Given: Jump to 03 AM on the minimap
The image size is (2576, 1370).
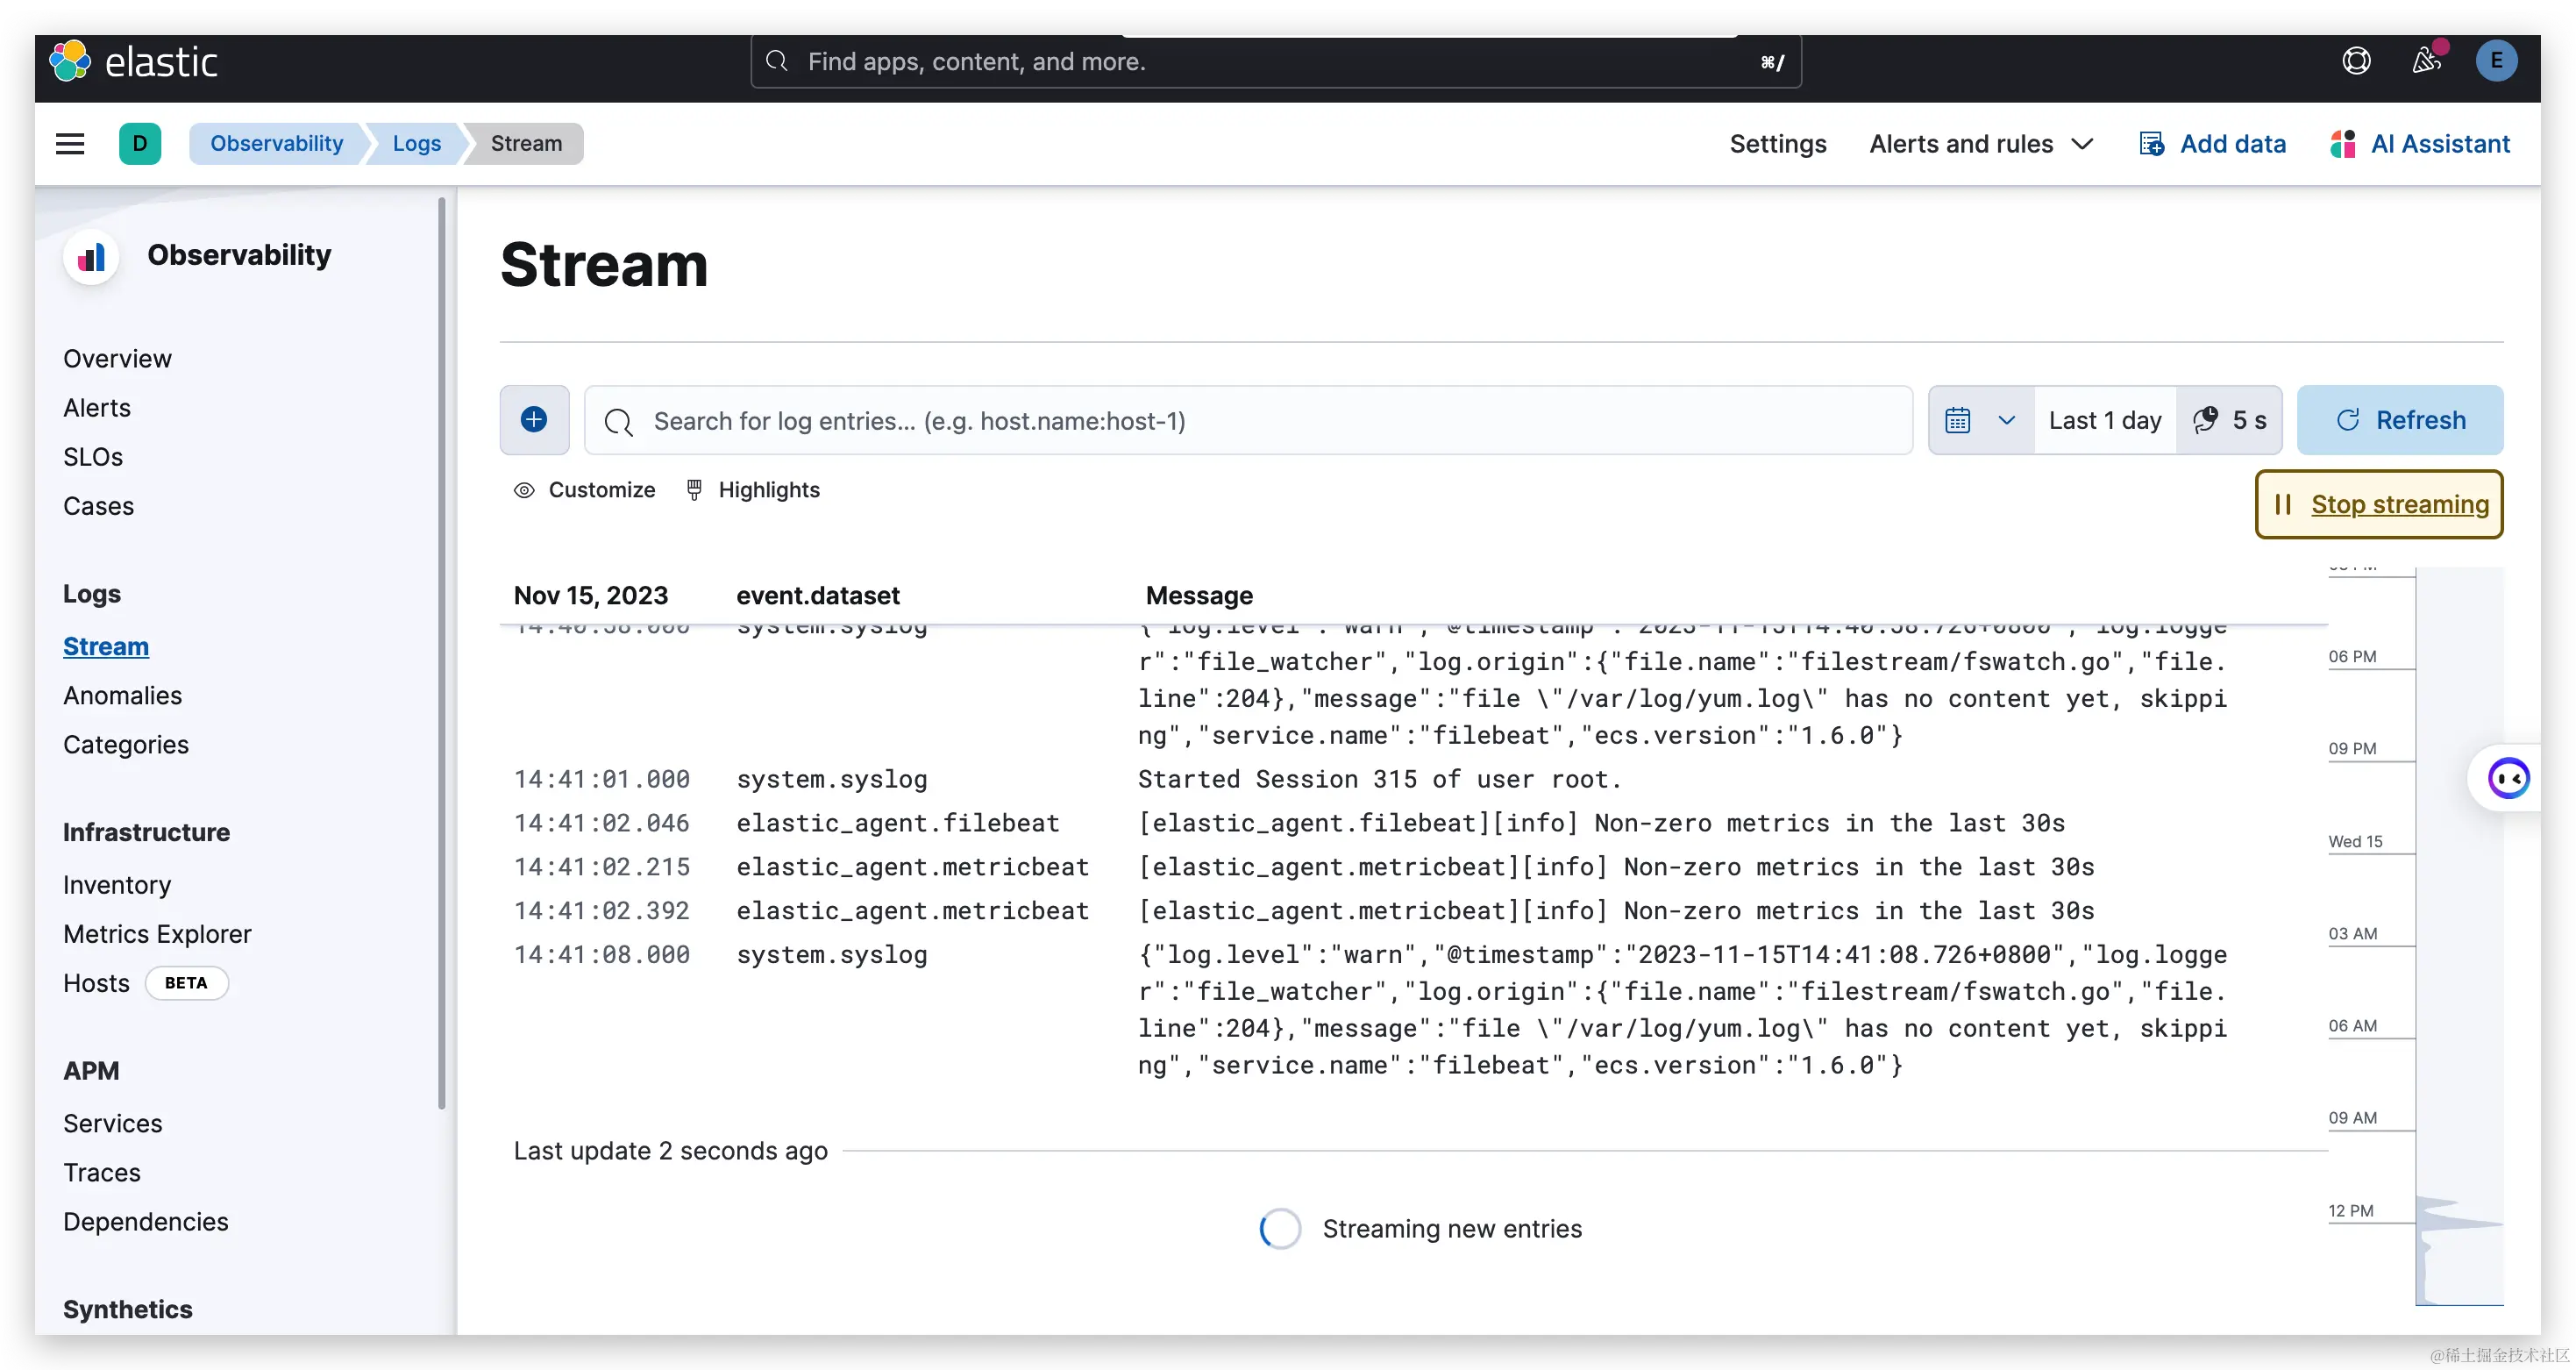Looking at the screenshot, I should [x=2352, y=933].
